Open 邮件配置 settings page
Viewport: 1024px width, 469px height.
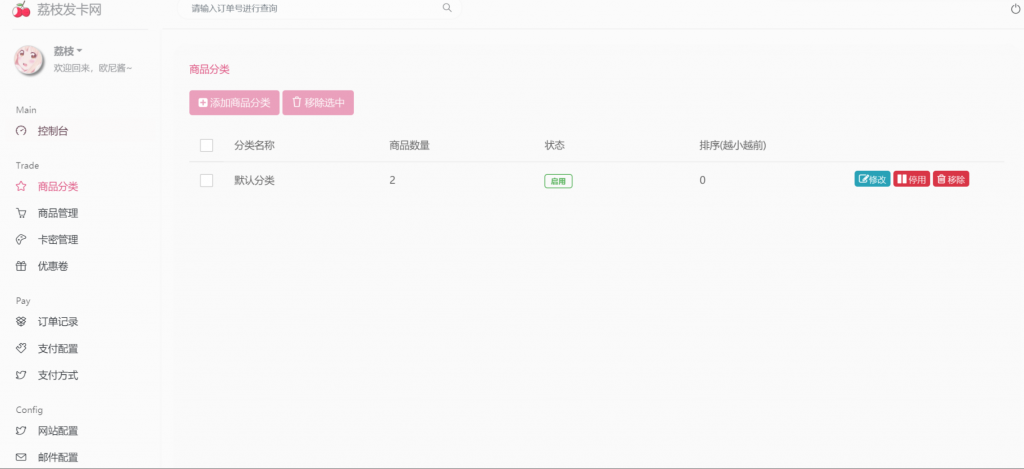click(x=58, y=458)
